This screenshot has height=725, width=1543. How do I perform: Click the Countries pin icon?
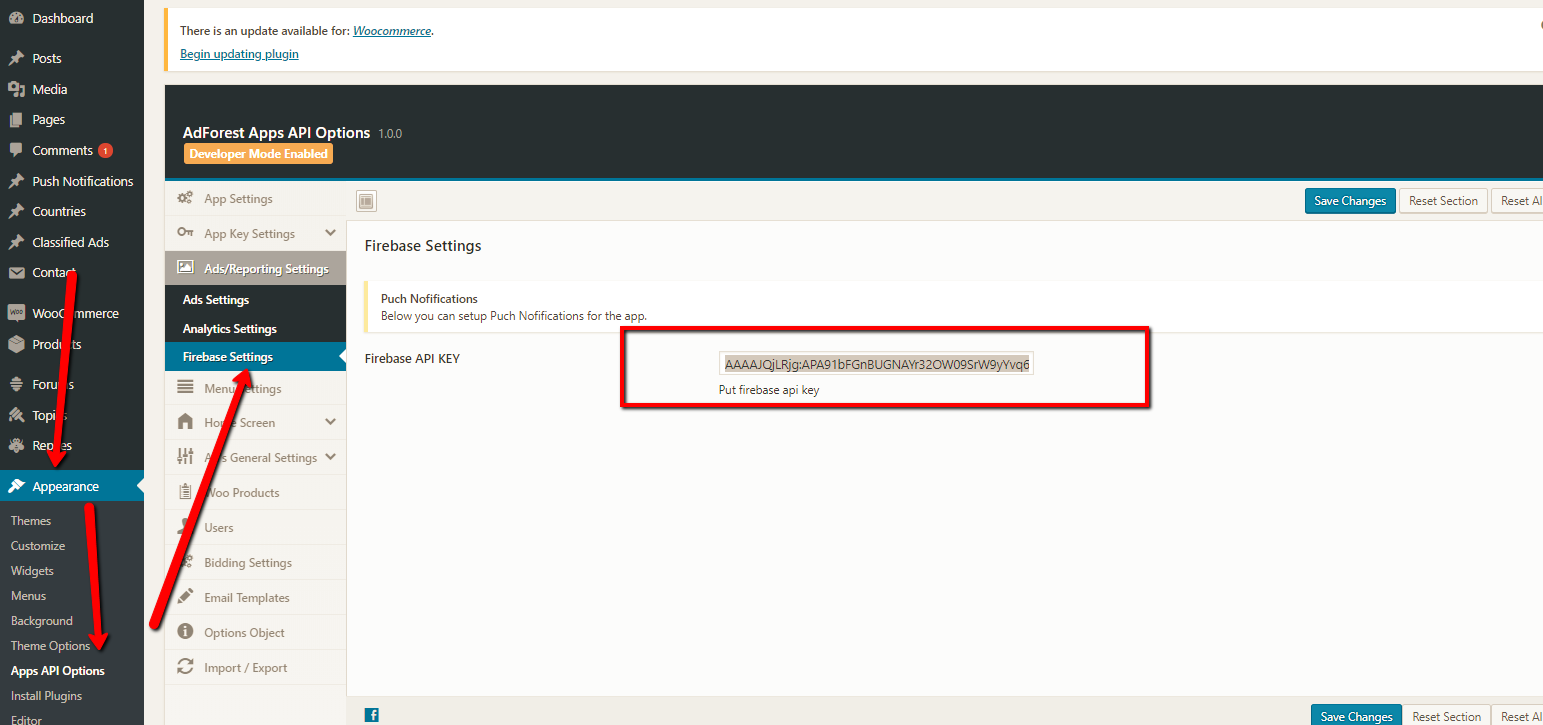point(16,211)
